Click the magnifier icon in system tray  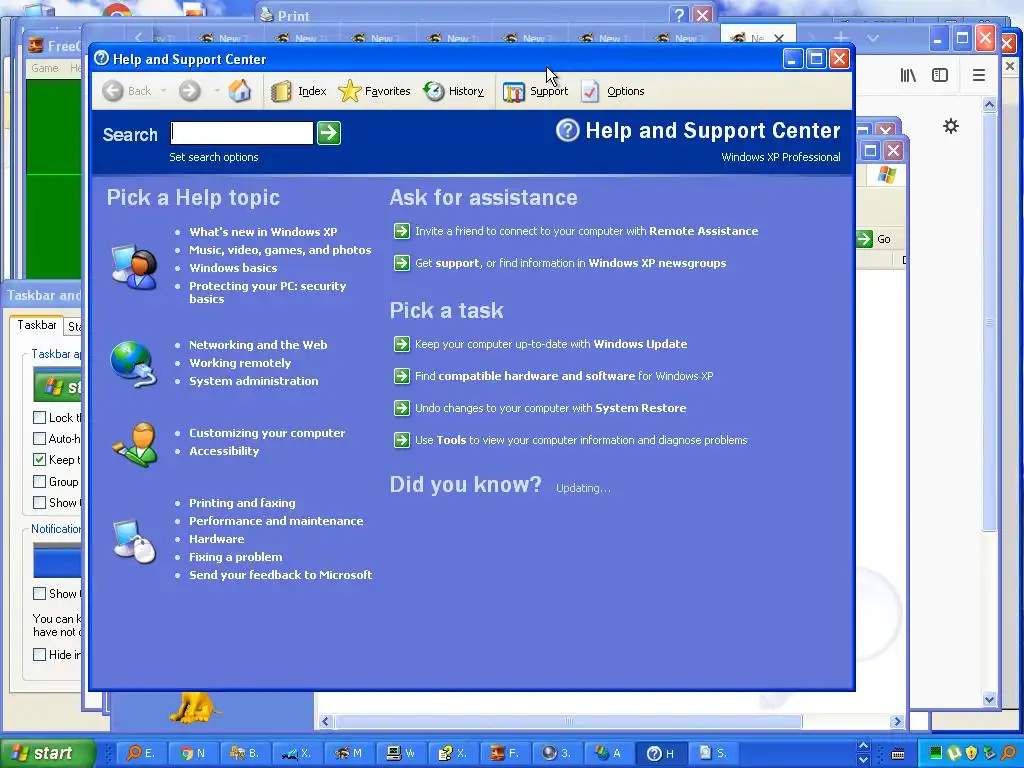pyautogui.click(x=1009, y=753)
